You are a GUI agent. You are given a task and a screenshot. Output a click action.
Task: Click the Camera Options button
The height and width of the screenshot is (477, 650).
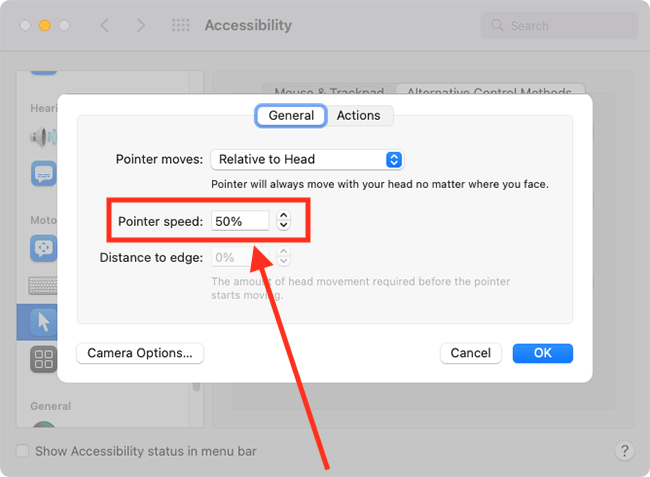click(140, 353)
